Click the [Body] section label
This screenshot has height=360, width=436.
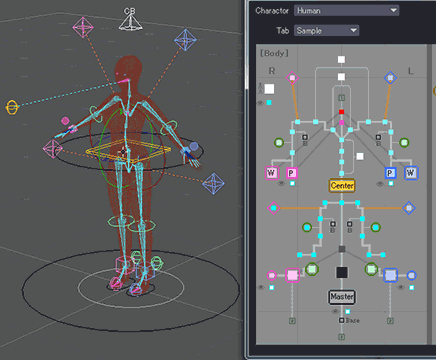tap(274, 53)
